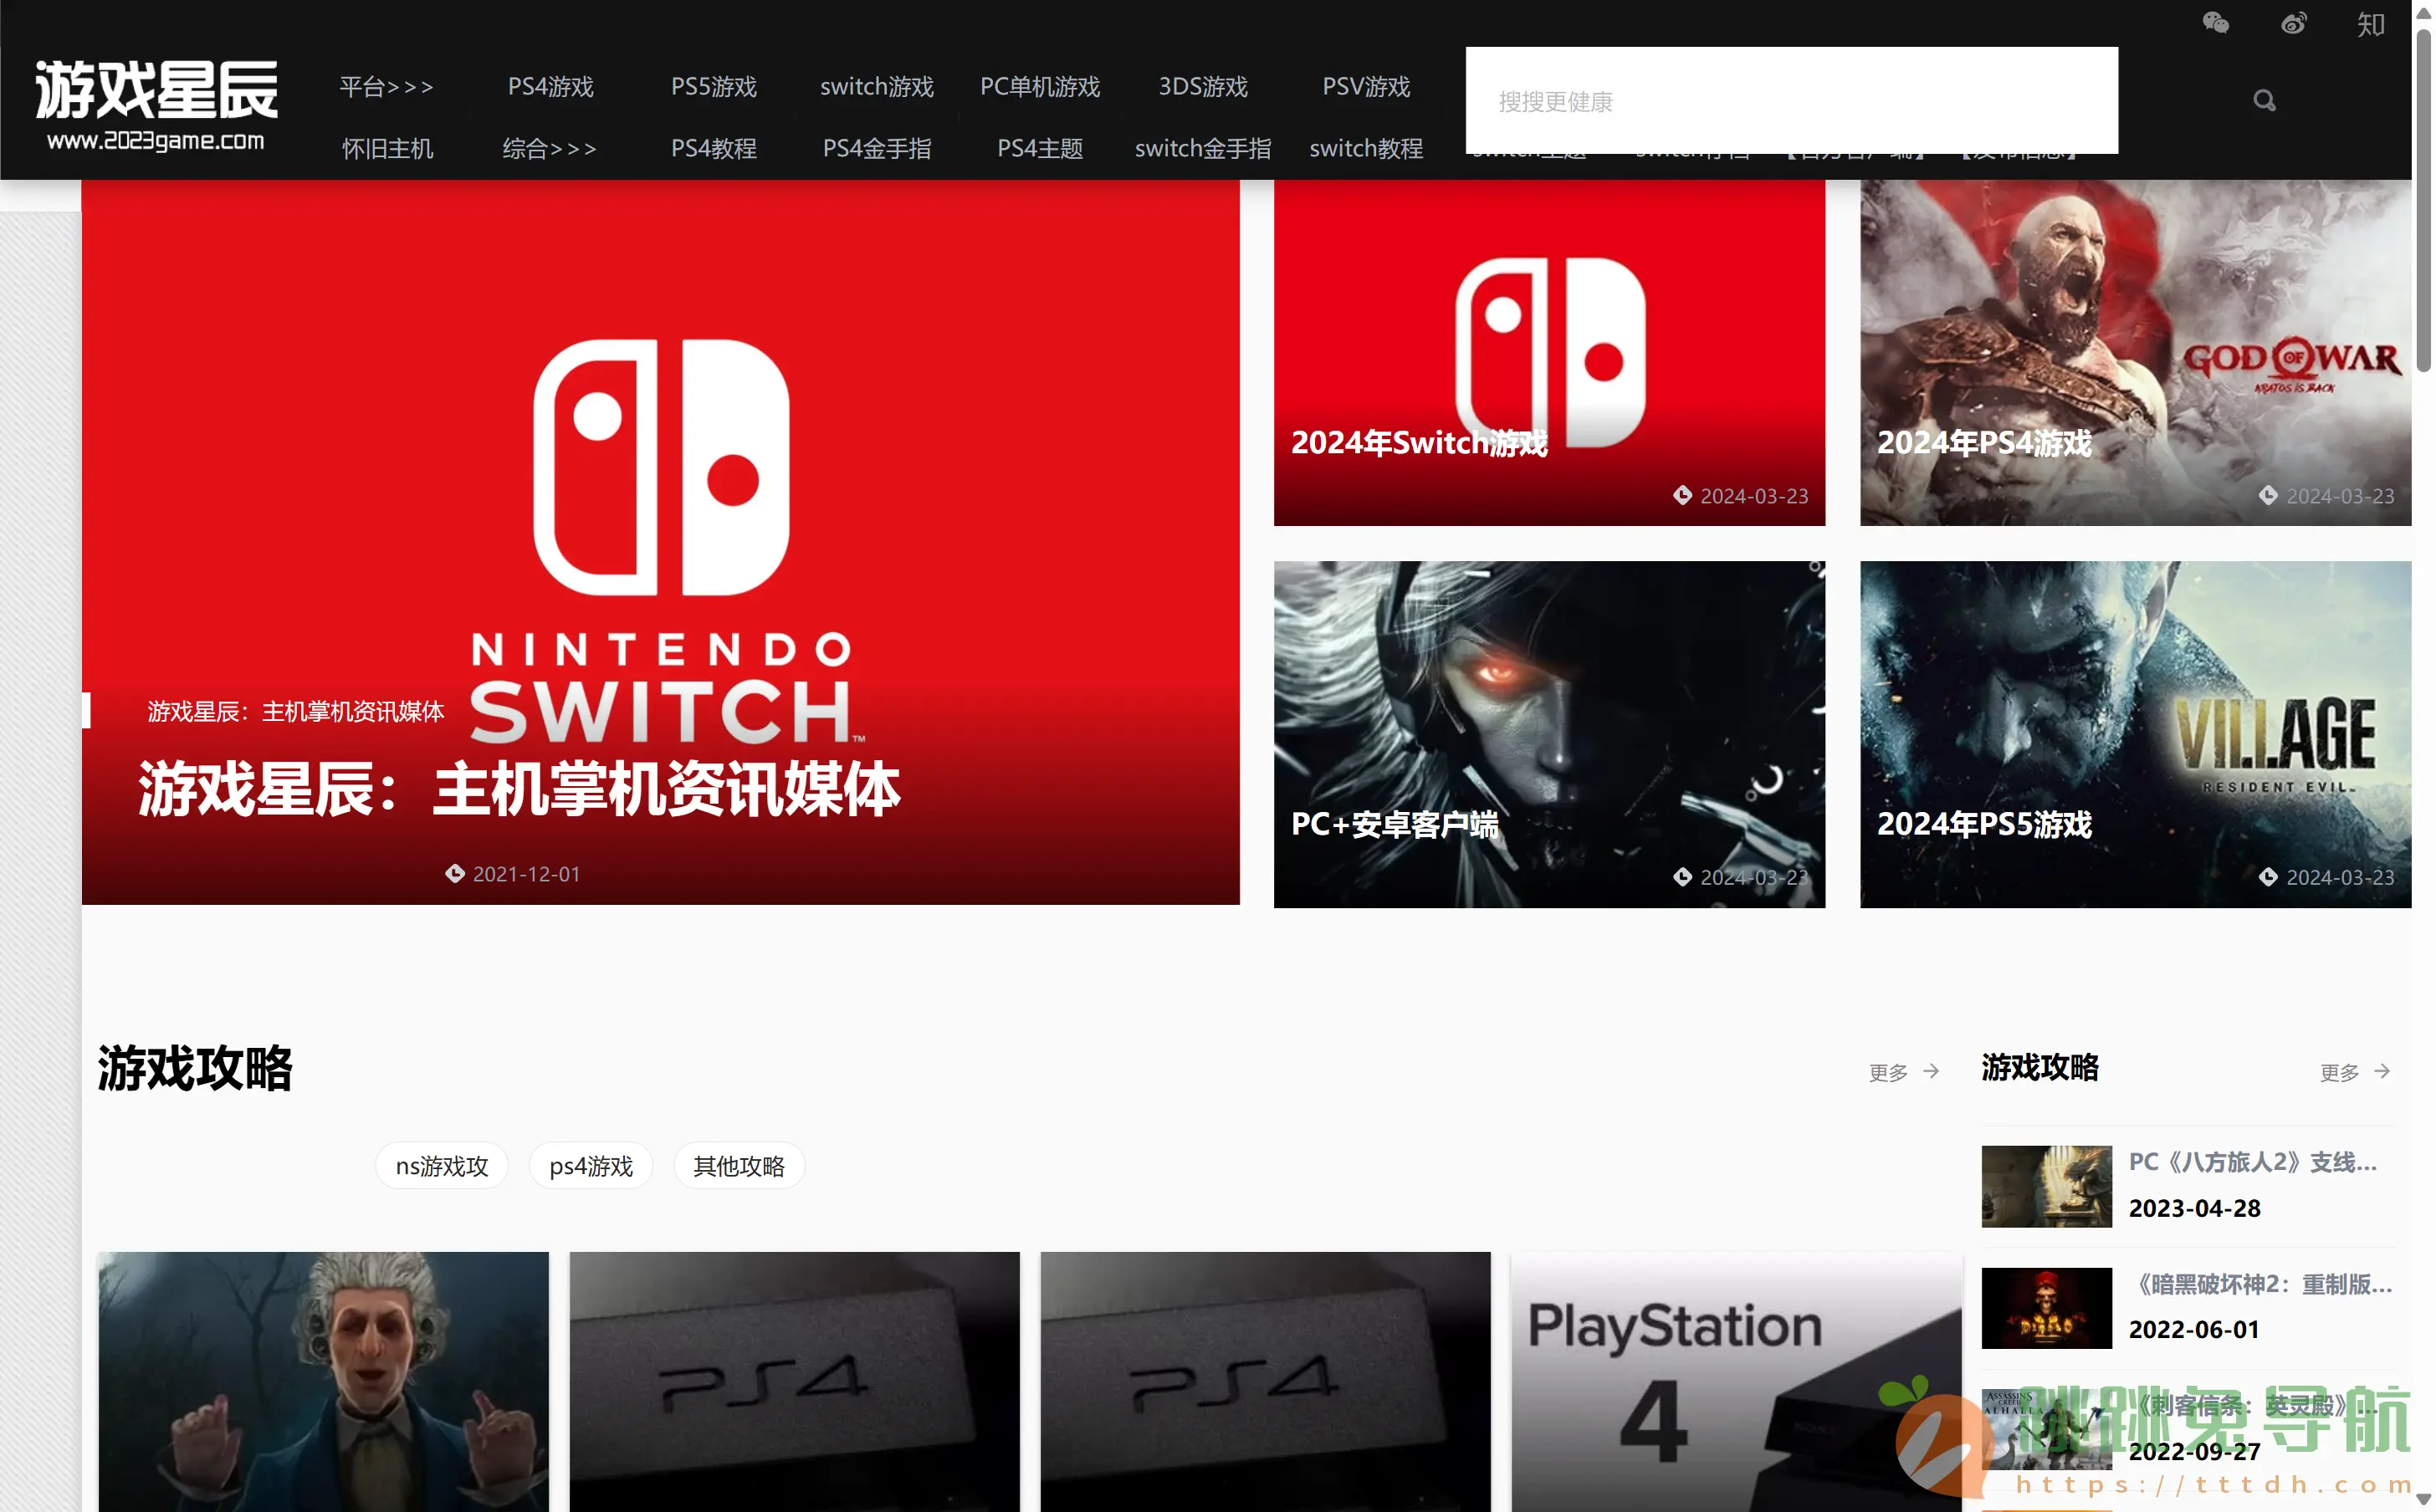Open the switch游戏 menu item
2436x1512 pixels.
click(876, 87)
